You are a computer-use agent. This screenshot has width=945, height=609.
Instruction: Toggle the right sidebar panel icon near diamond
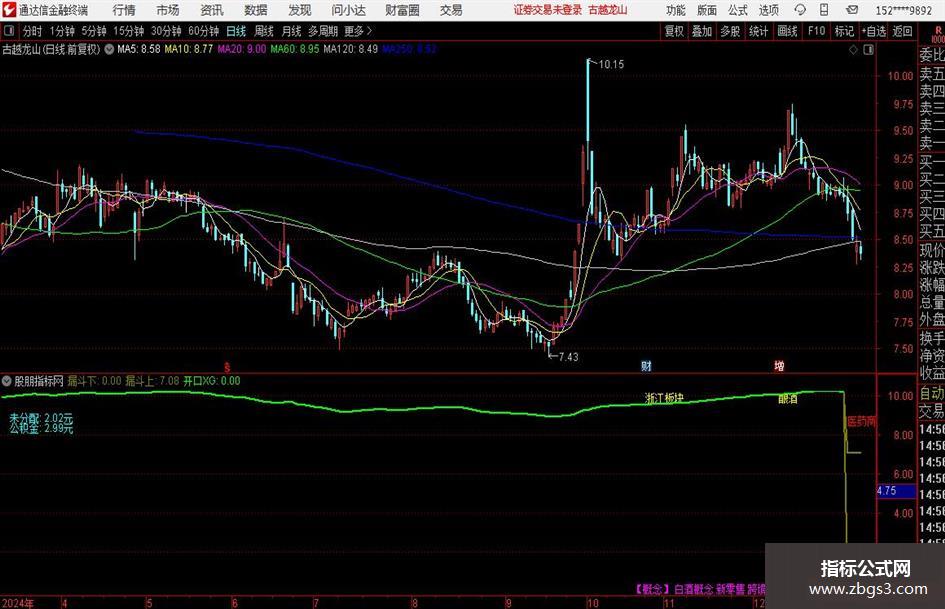868,50
